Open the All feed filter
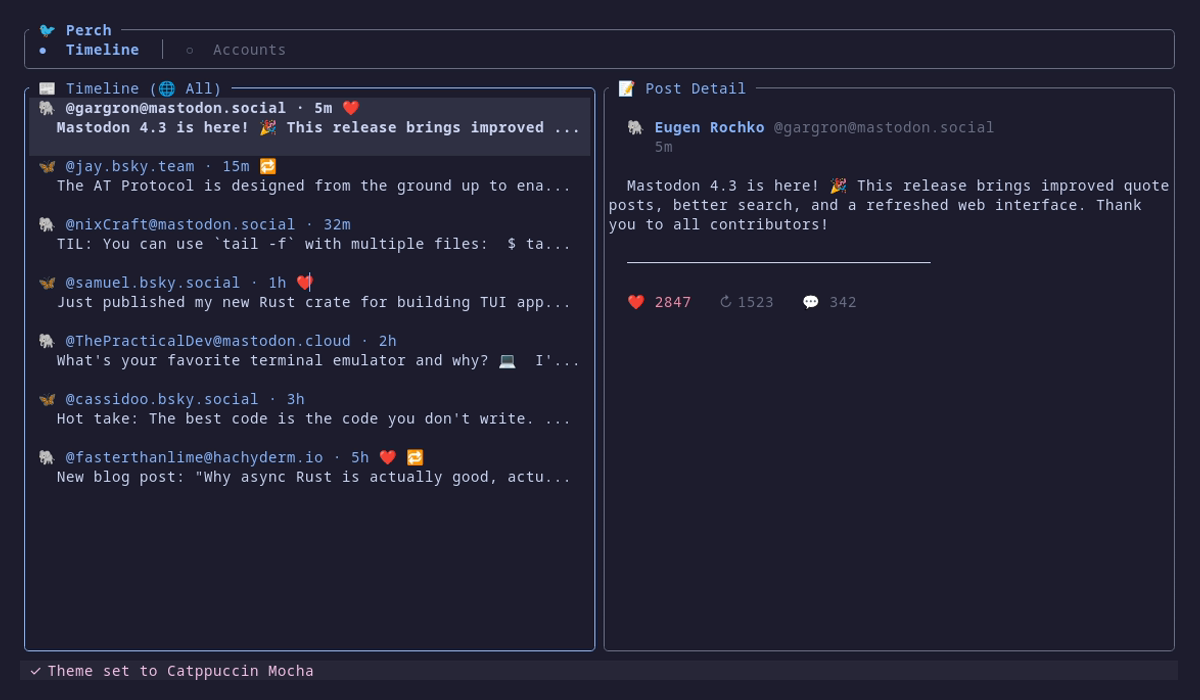1200x700 pixels. click(x=199, y=88)
